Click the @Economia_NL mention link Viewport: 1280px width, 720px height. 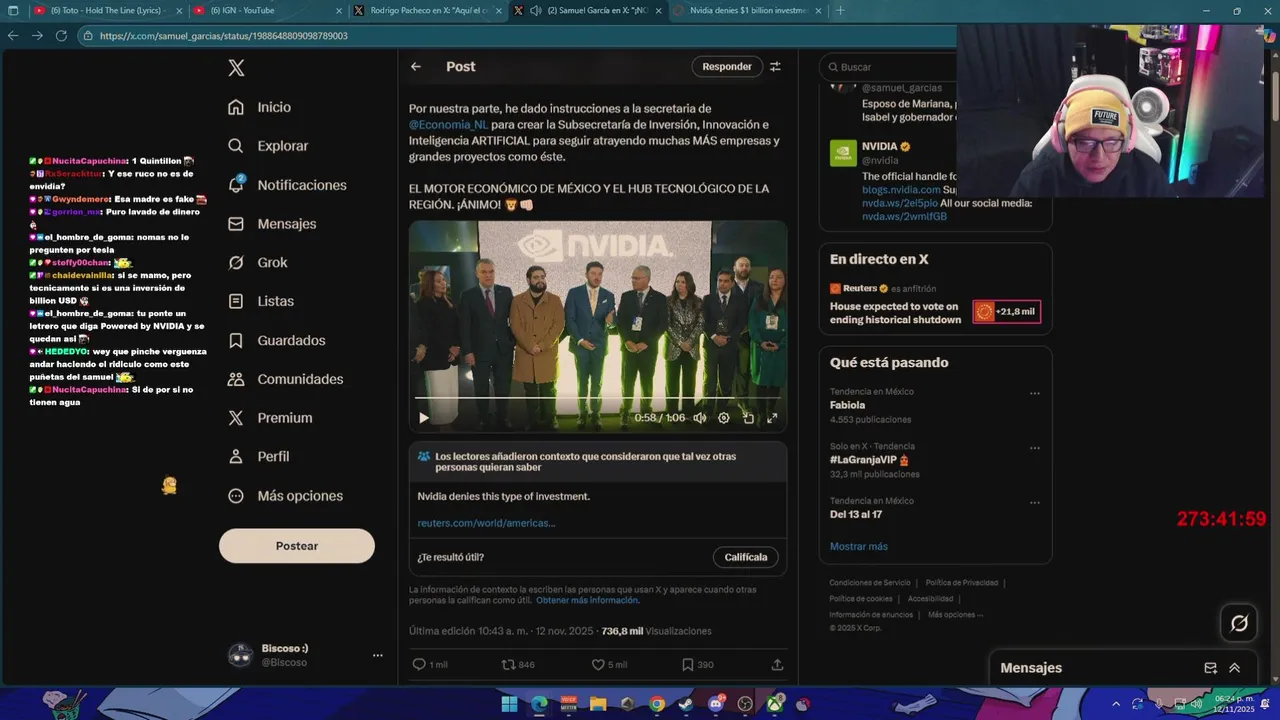[448, 125]
